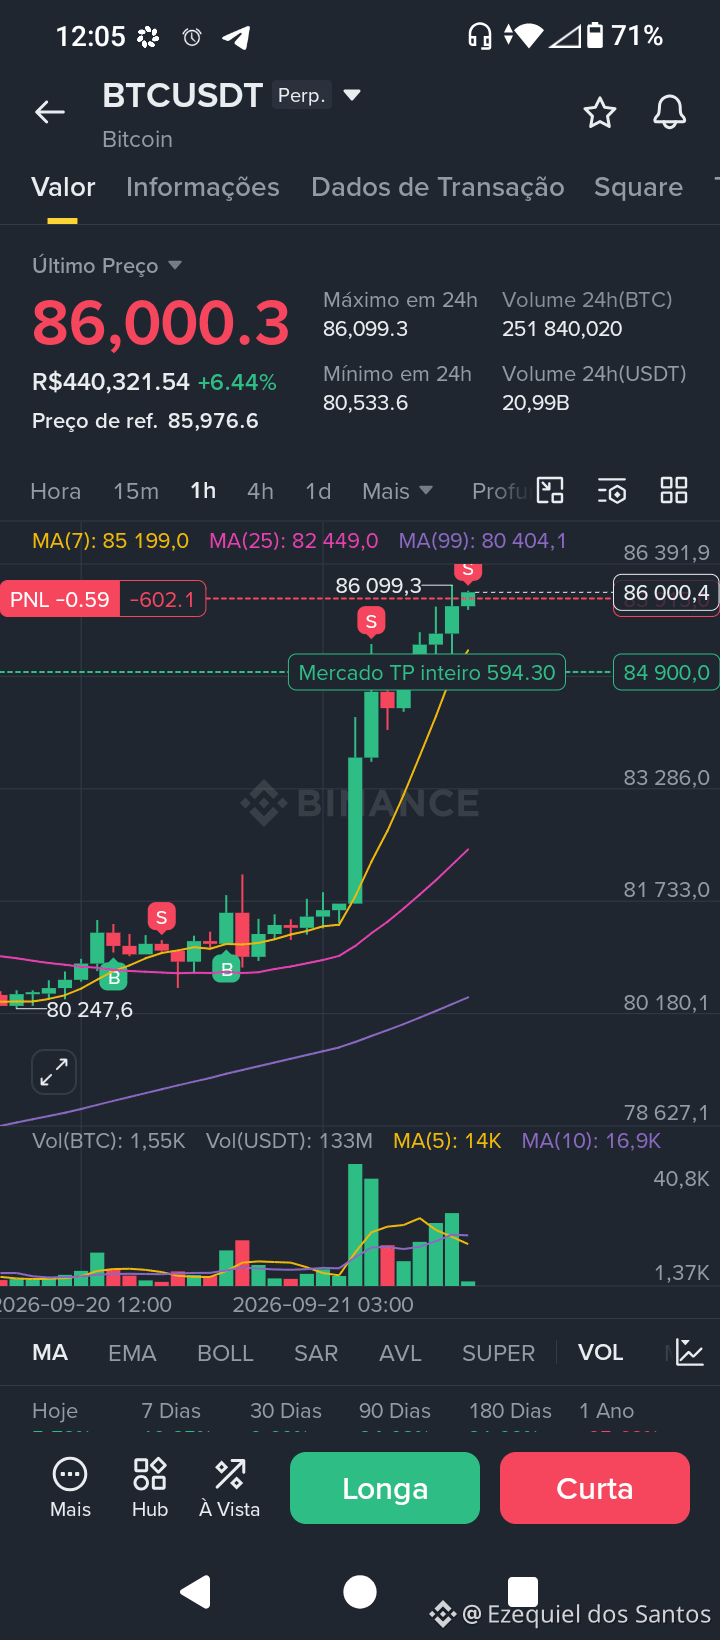Open the Mais timeframe dropdown

[398, 491]
